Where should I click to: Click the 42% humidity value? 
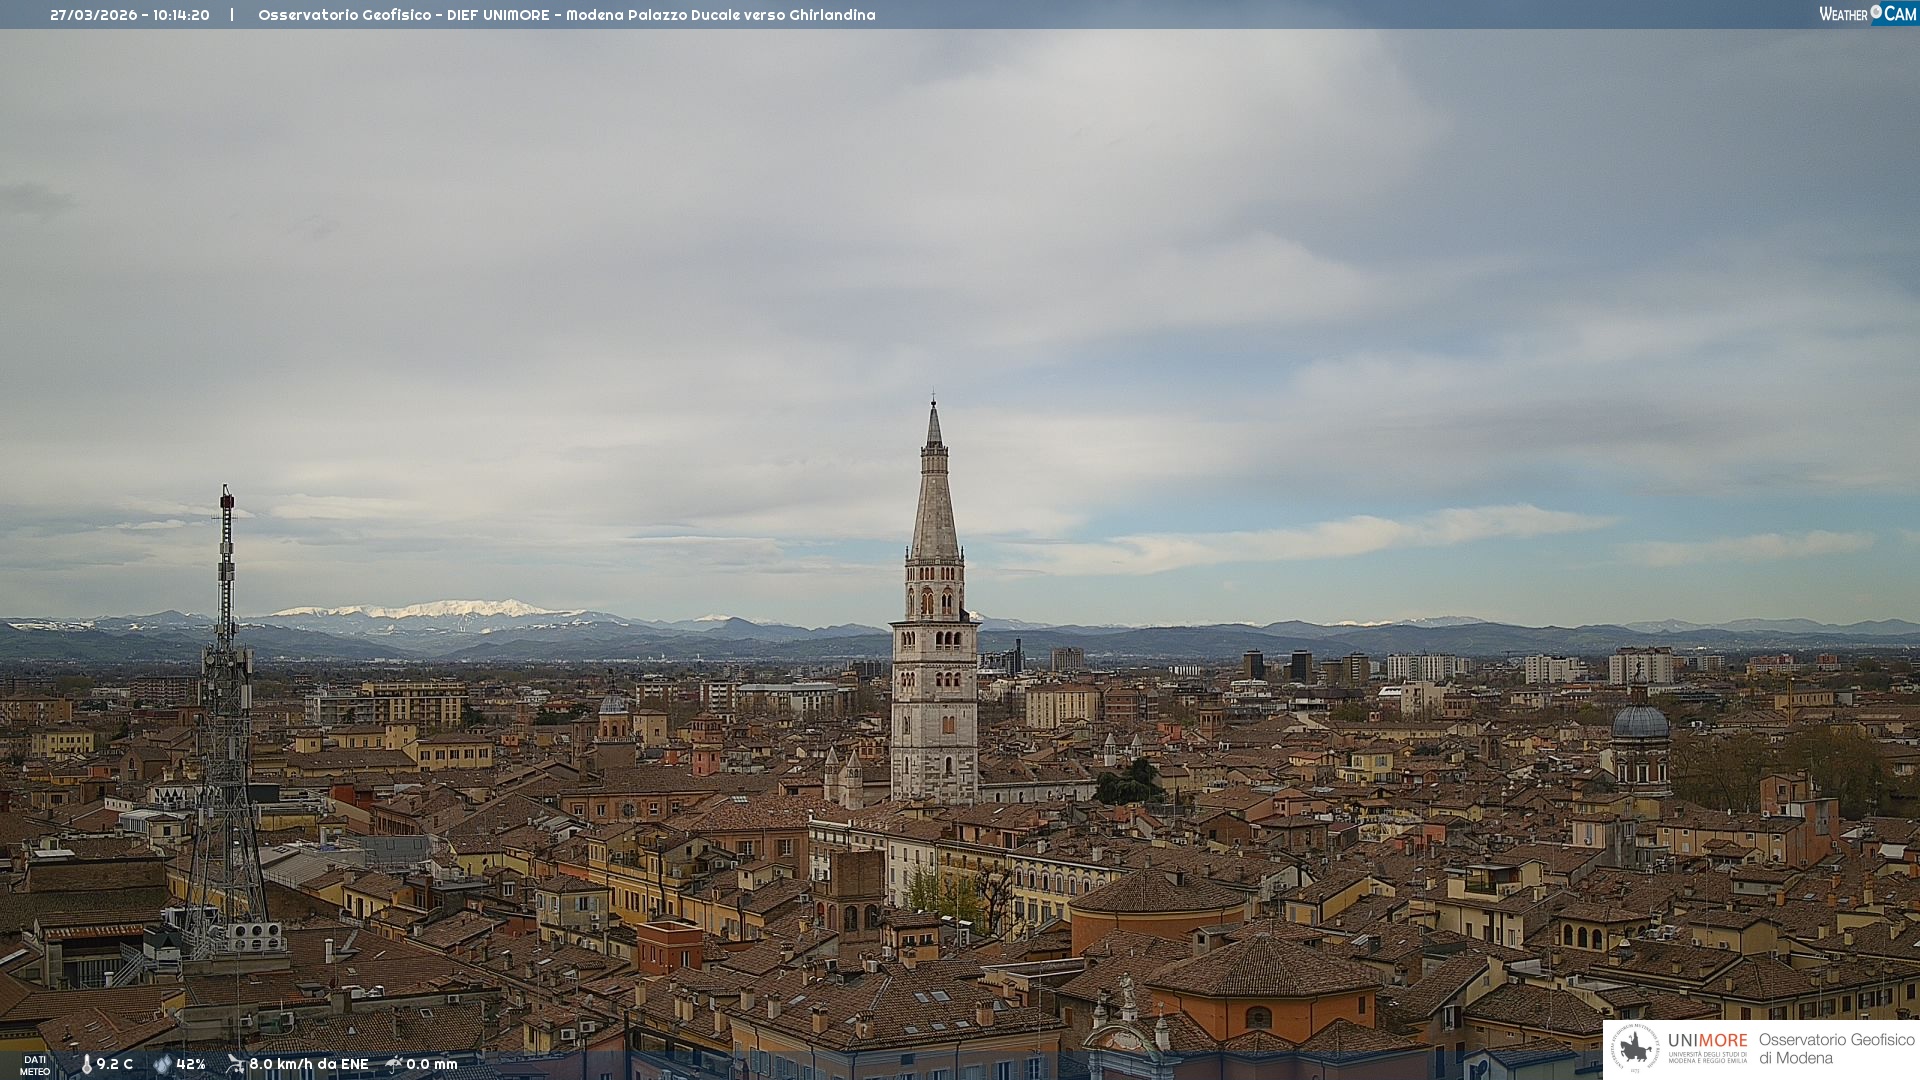tap(190, 1064)
